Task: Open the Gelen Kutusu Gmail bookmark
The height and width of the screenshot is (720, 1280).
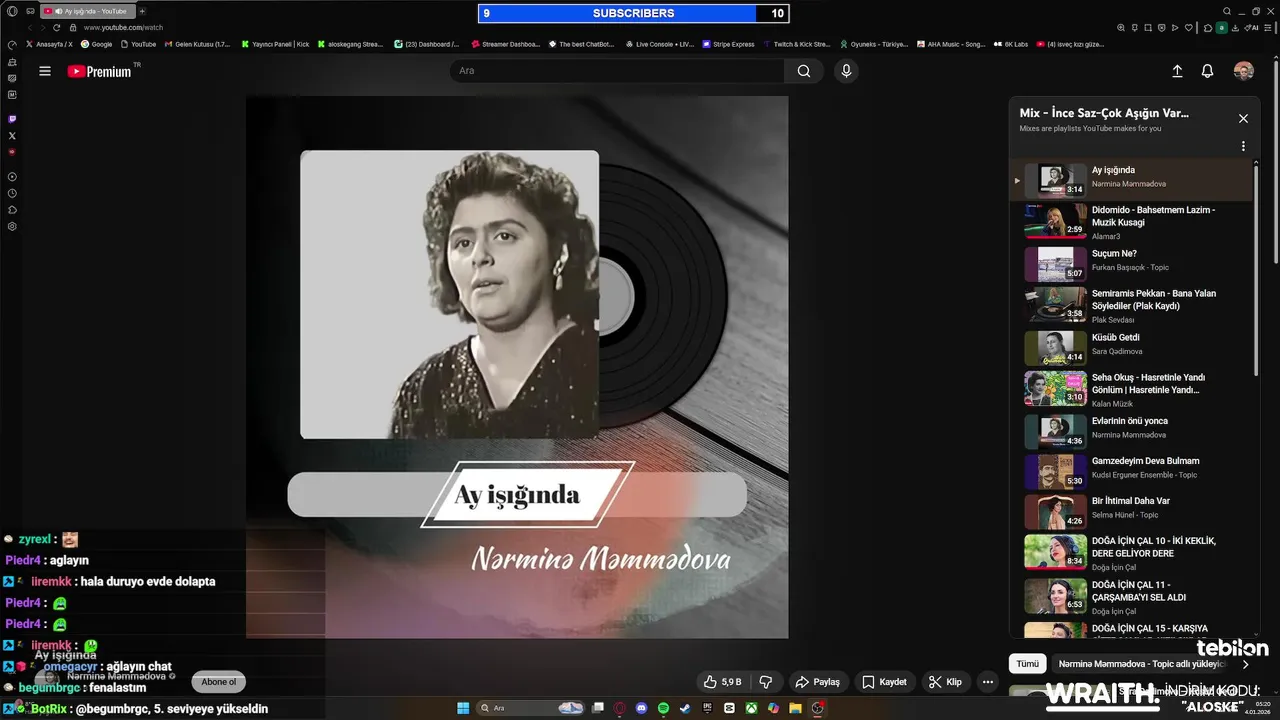Action: (x=198, y=44)
